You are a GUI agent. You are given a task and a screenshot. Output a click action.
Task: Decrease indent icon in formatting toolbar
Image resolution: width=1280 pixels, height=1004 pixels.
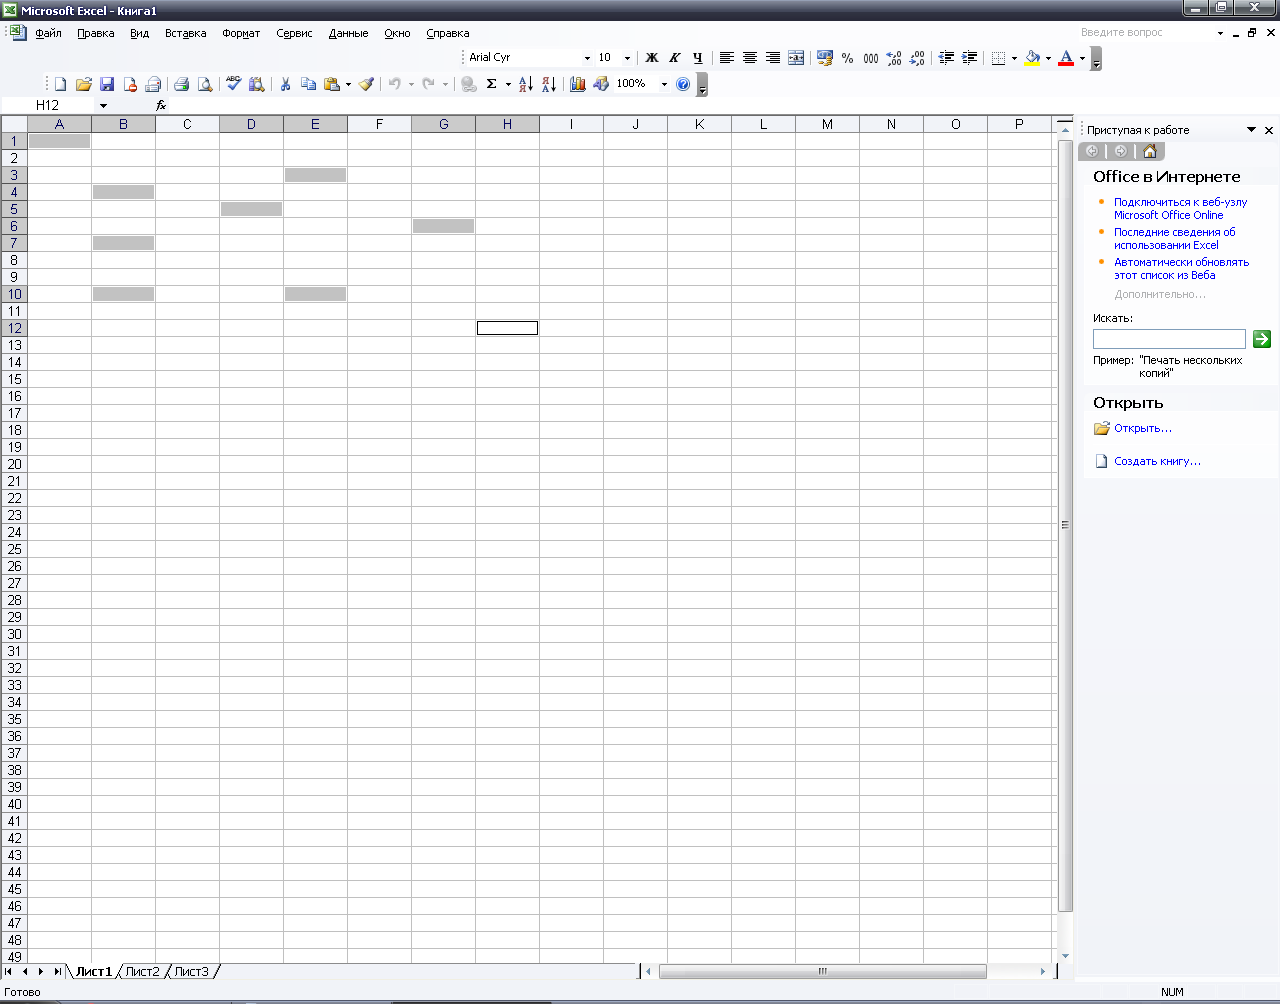coord(946,58)
